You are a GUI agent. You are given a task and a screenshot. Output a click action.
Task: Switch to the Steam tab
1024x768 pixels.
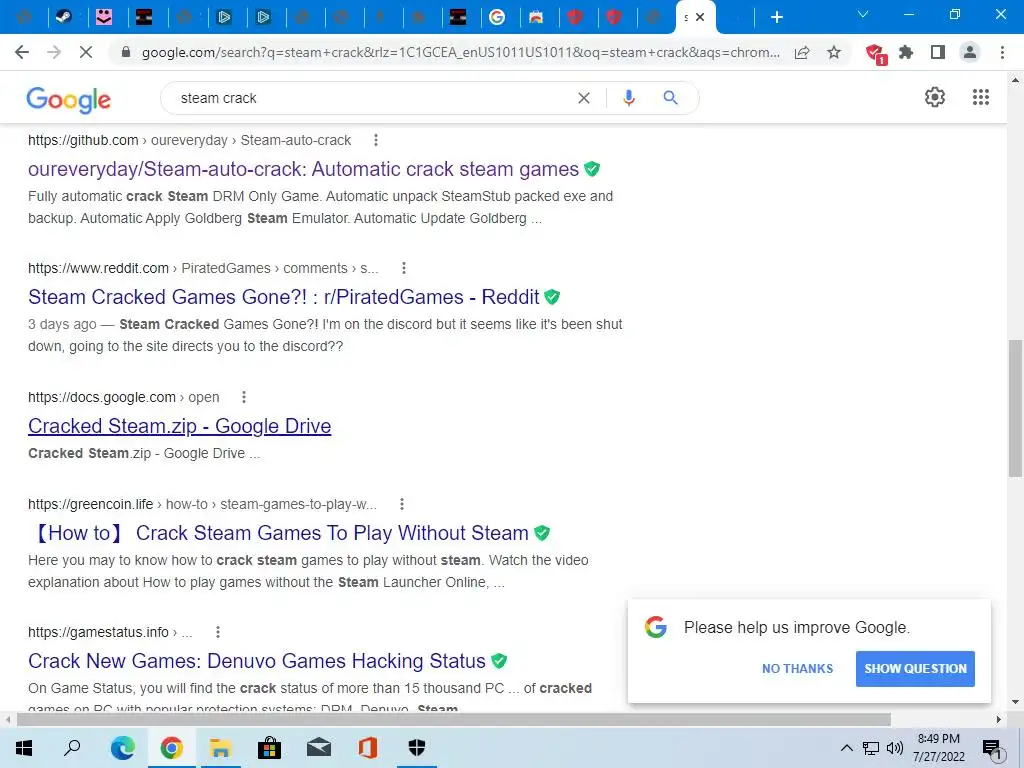(x=63, y=17)
